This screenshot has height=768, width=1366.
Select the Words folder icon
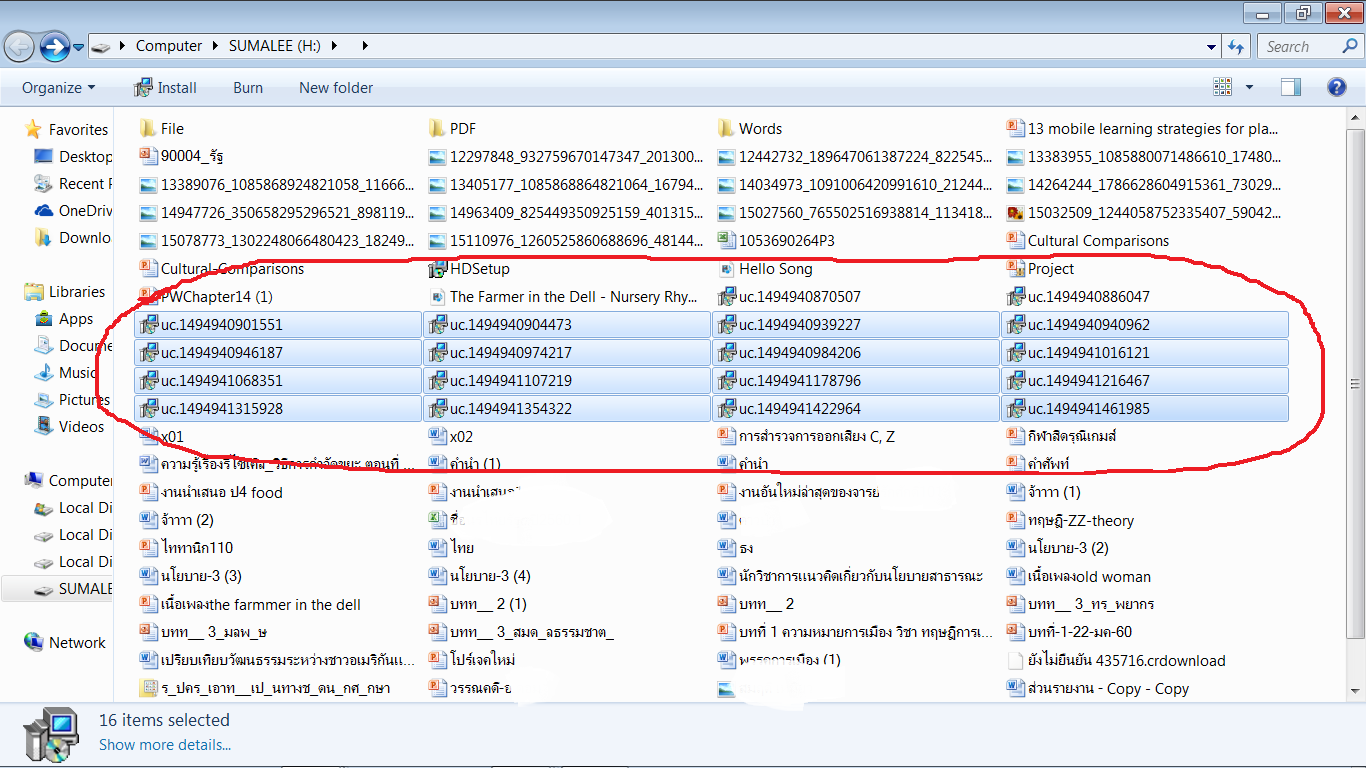tap(726, 129)
